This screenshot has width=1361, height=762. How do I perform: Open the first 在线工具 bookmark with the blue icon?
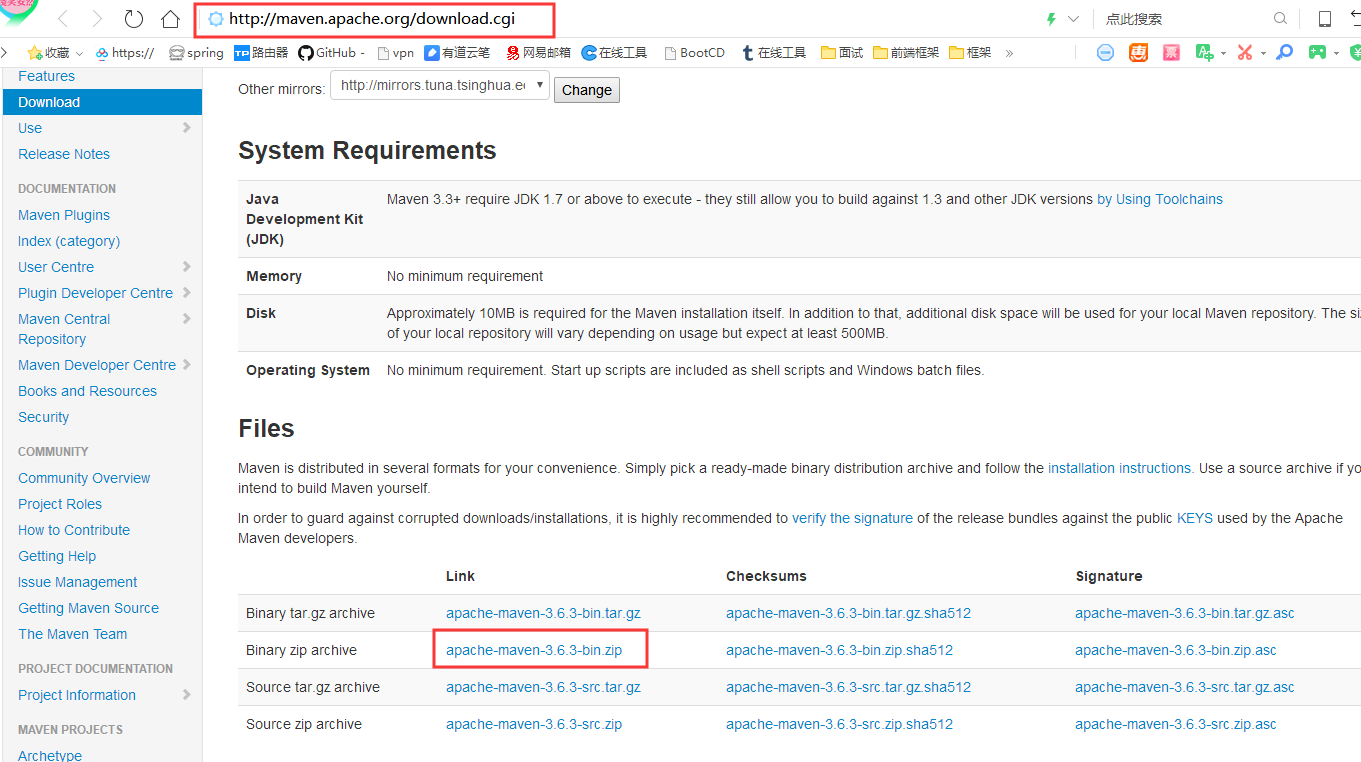pyautogui.click(x=614, y=53)
